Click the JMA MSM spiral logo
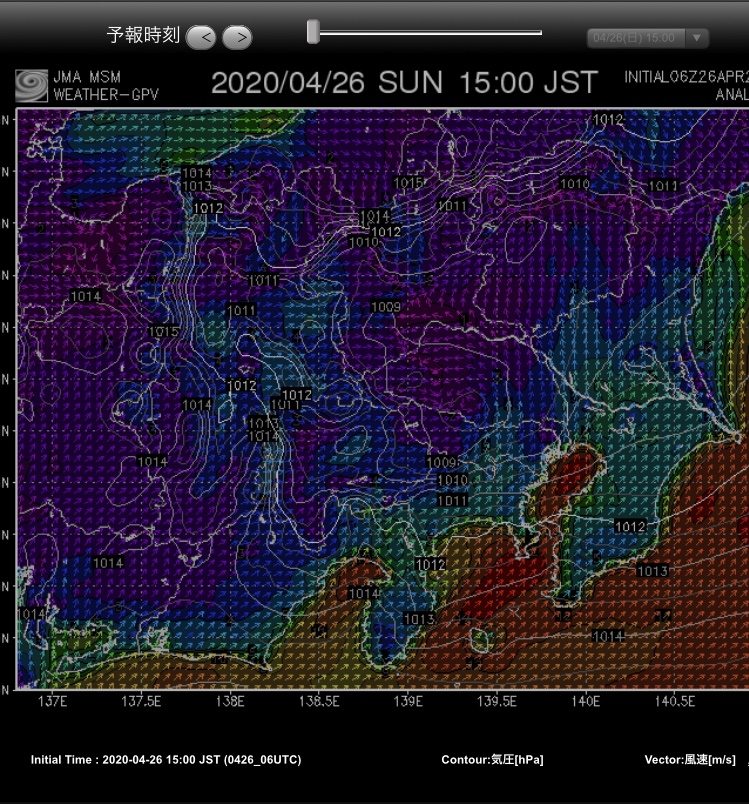 point(31,85)
